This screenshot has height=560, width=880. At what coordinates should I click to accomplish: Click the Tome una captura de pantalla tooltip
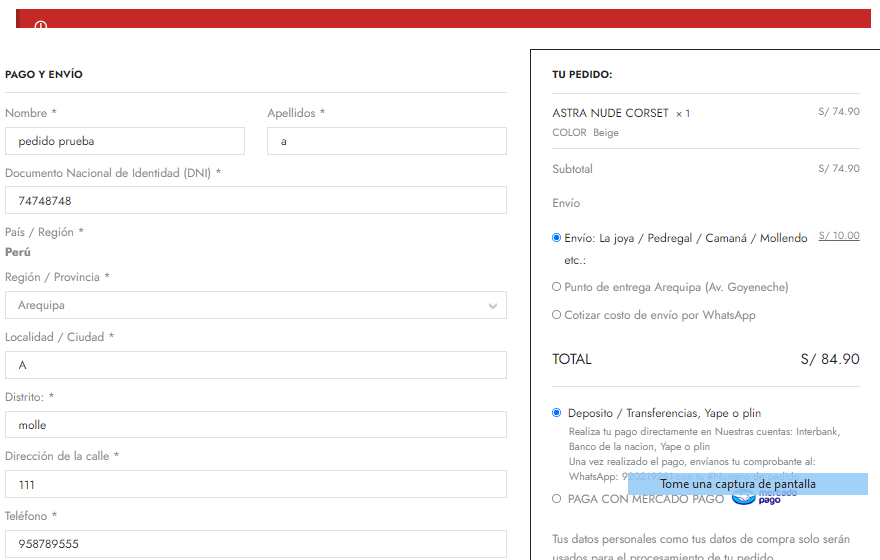coord(748,484)
